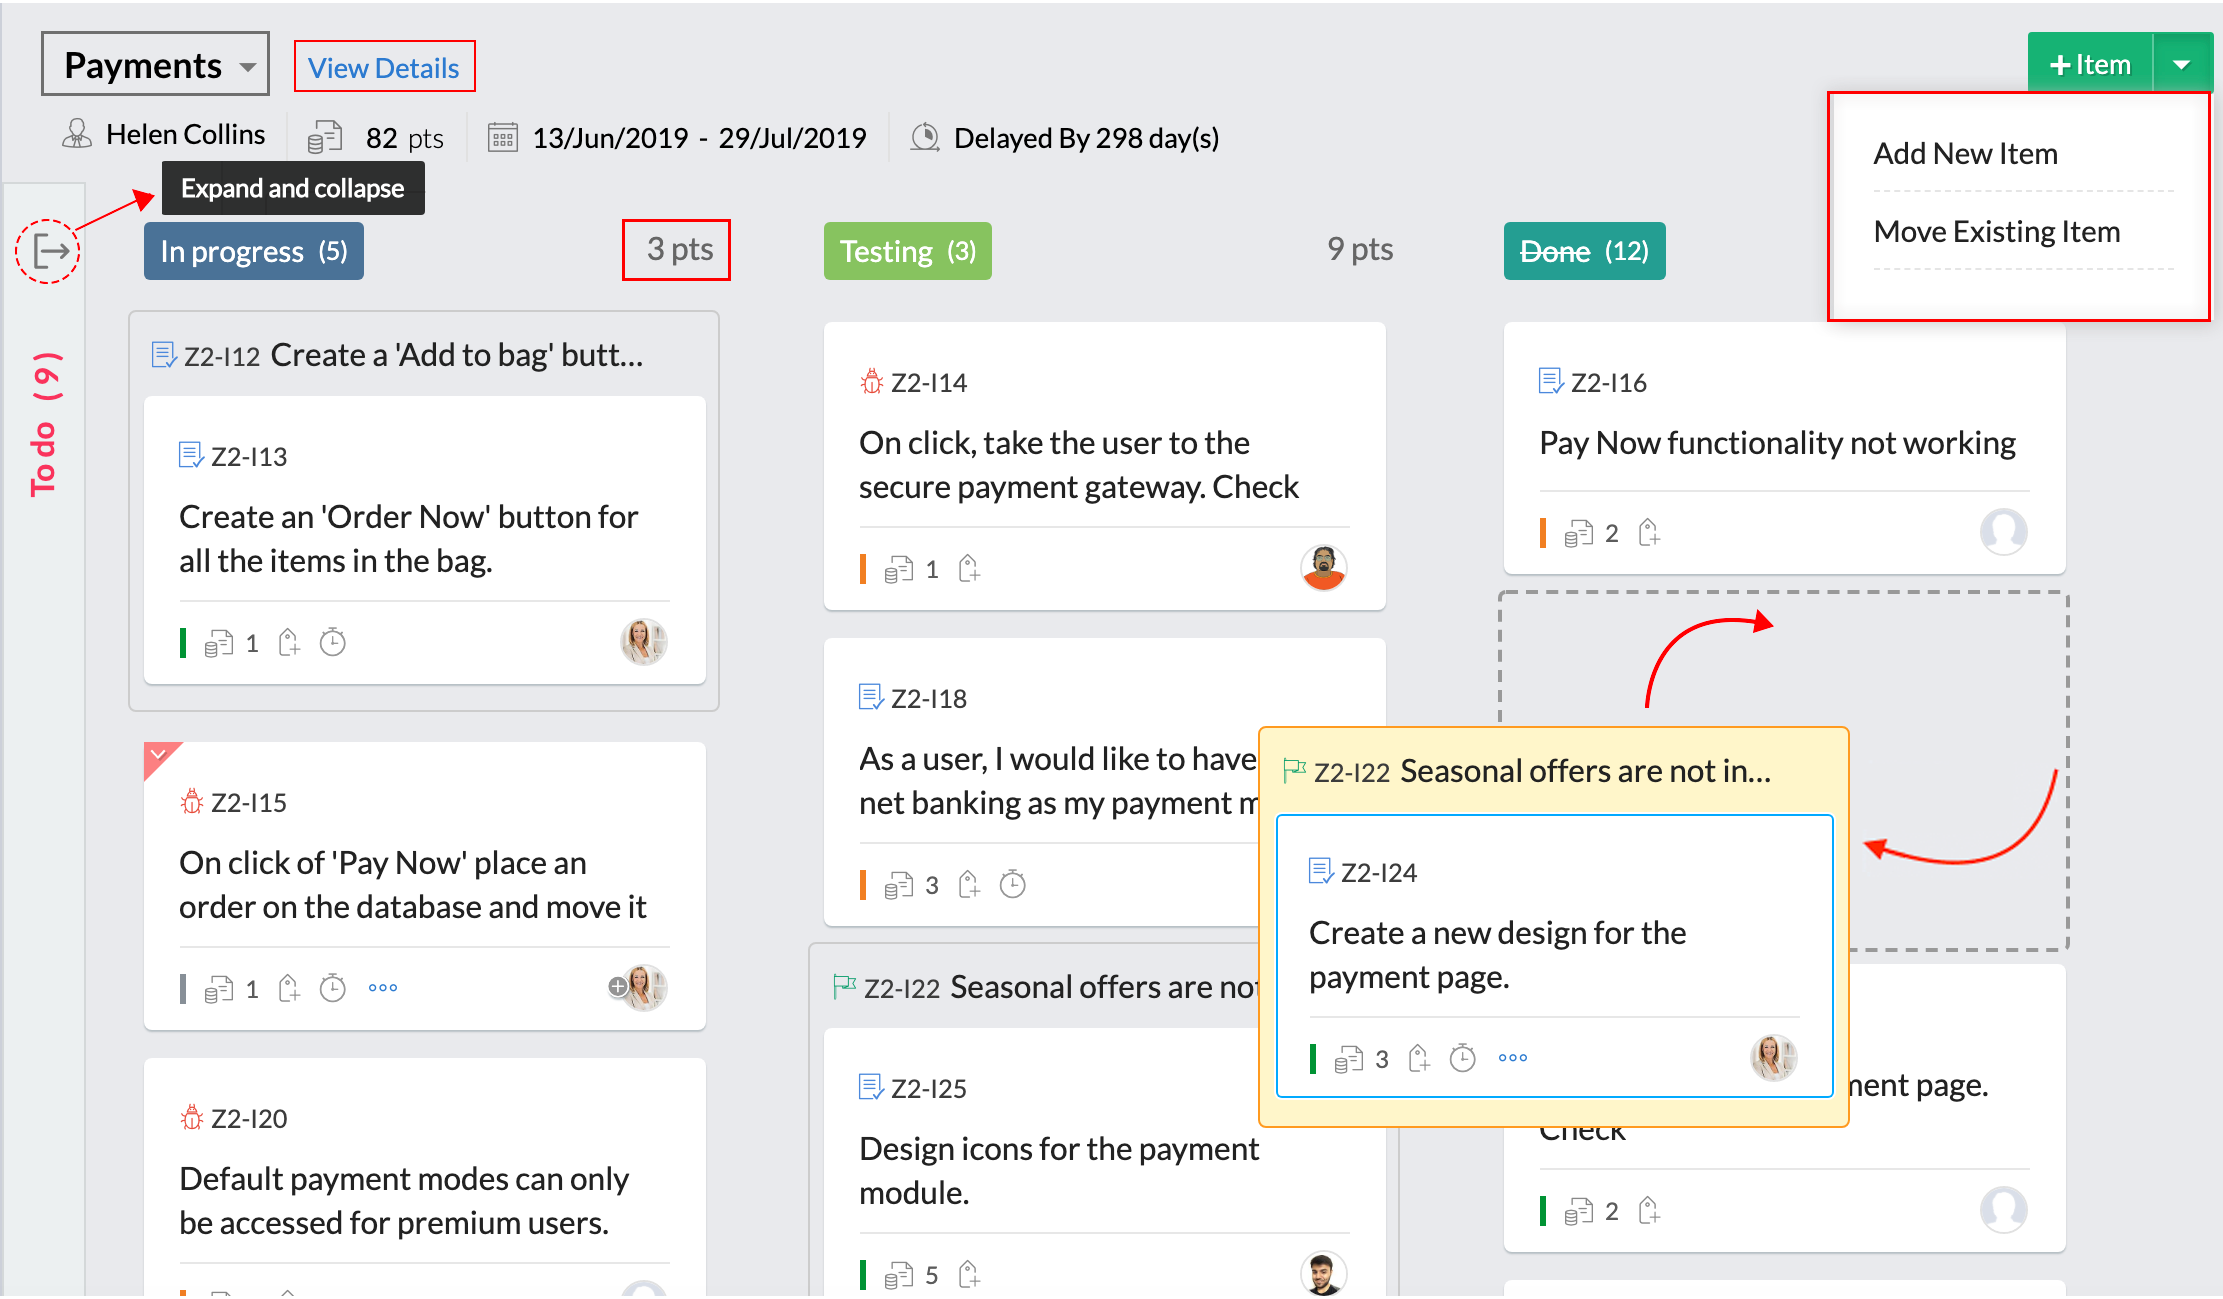Click story points icon on Z2-I16 card
The image size is (2223, 1299).
[1579, 533]
